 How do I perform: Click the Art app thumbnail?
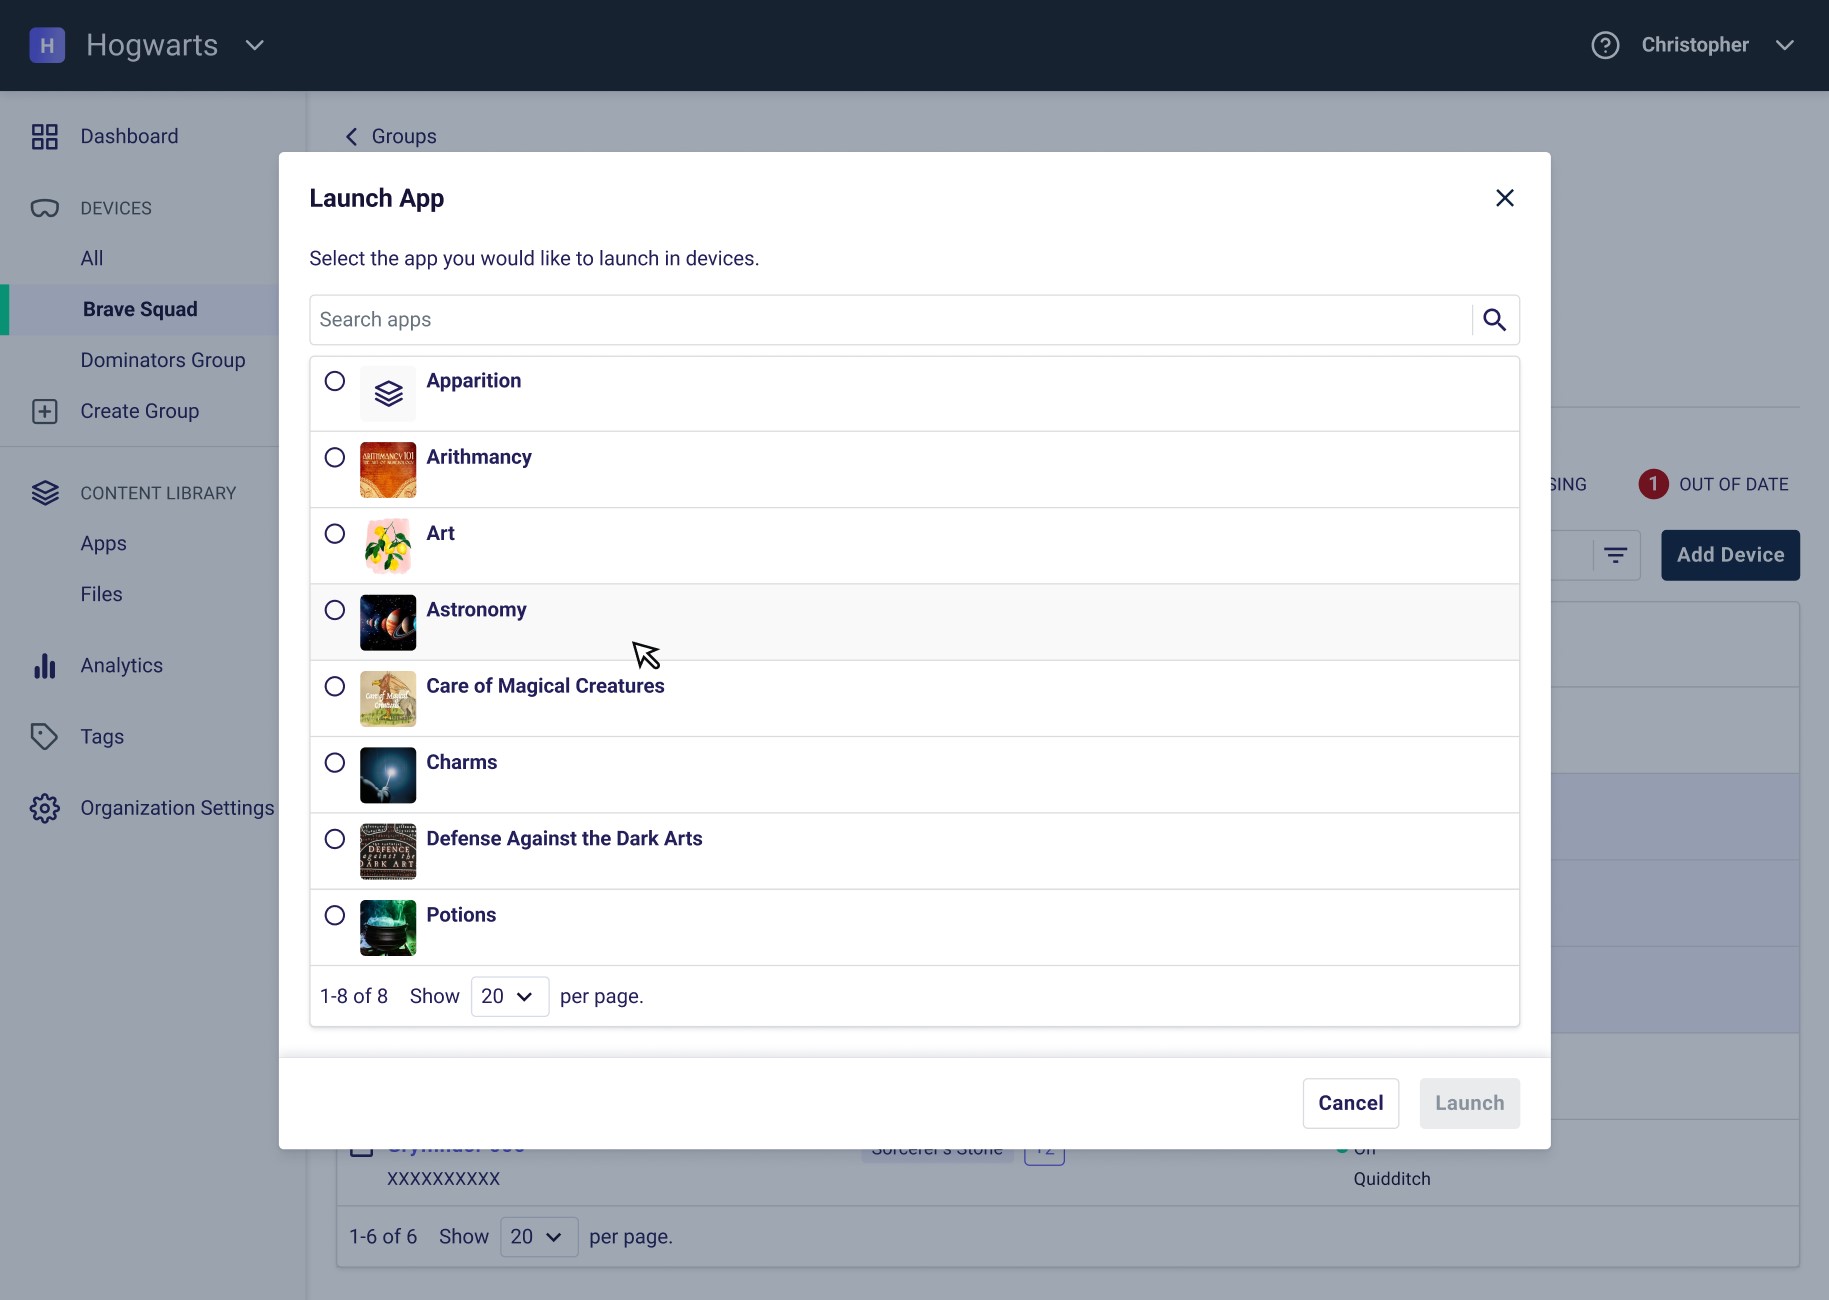coord(388,546)
